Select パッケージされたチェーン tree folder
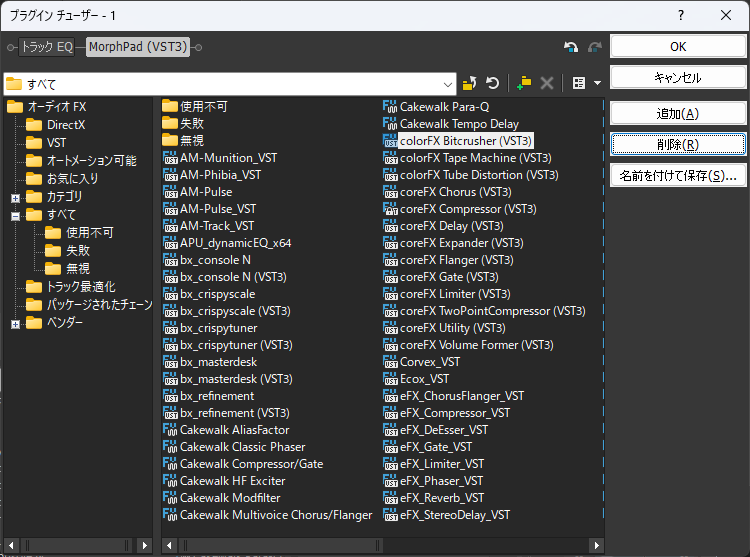The width and height of the screenshot is (750, 557). (89, 305)
